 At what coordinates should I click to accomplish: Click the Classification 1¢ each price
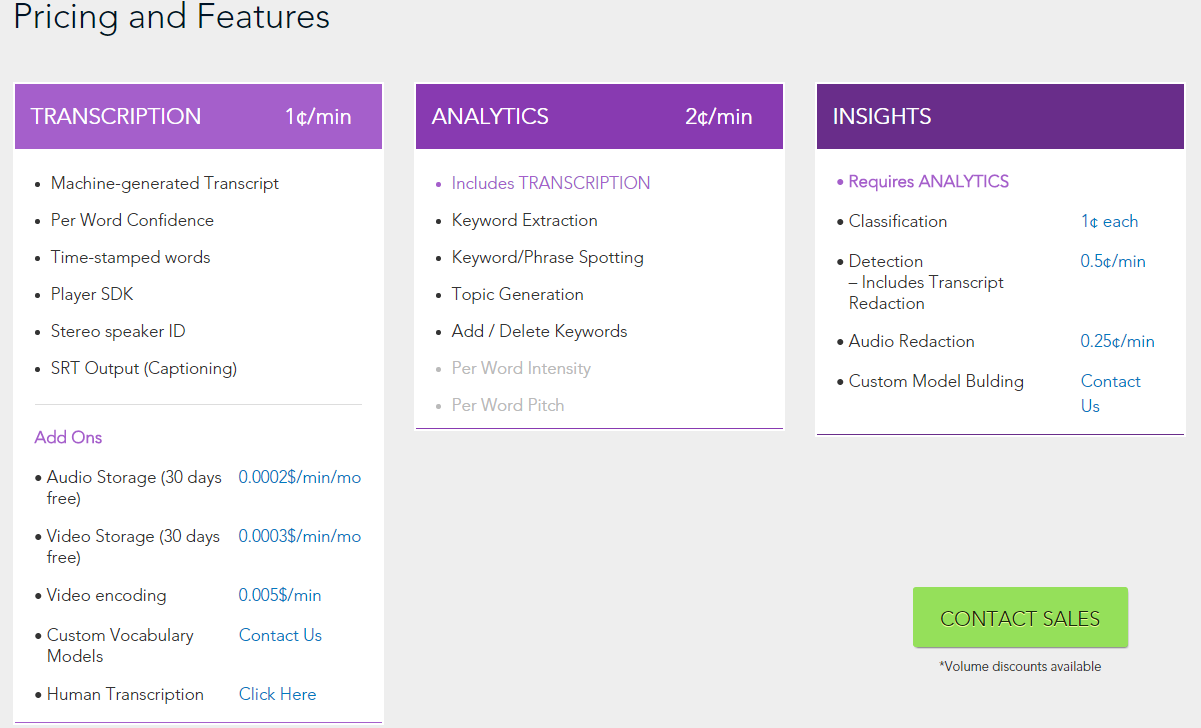1109,222
